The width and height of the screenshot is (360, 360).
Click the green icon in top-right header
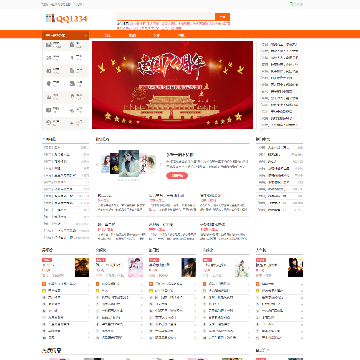coord(292,4)
